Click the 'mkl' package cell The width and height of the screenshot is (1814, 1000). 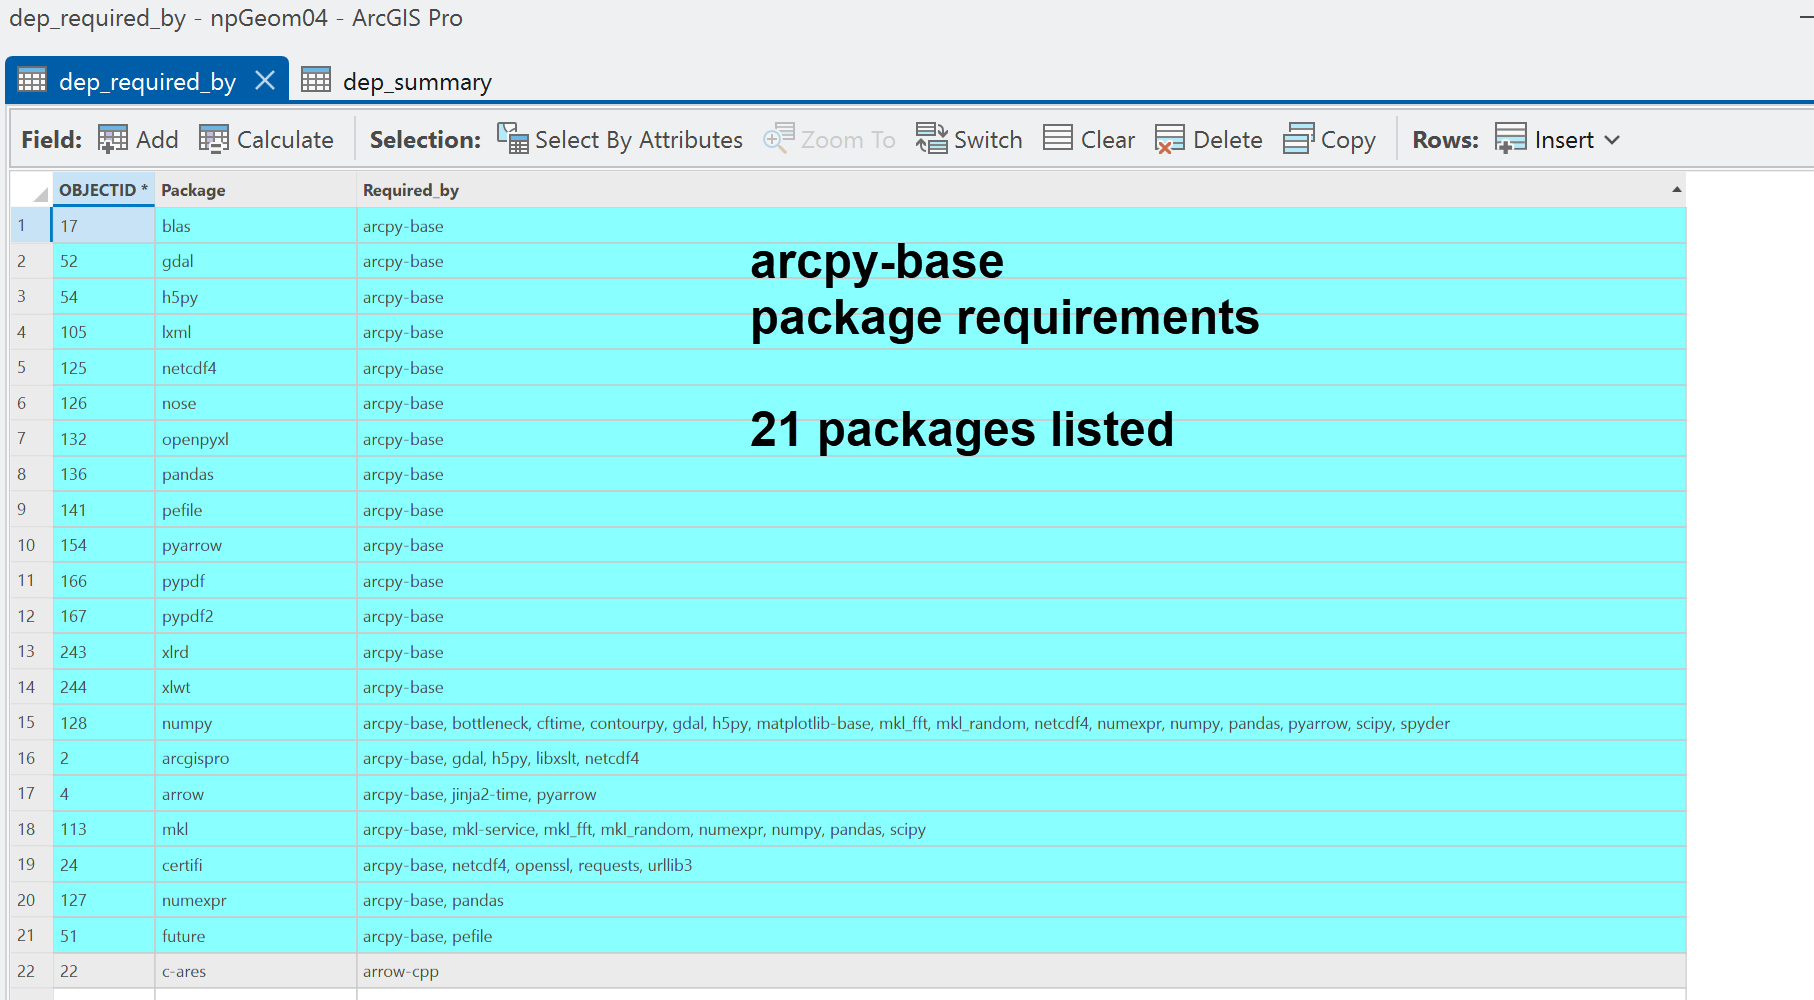coord(256,829)
